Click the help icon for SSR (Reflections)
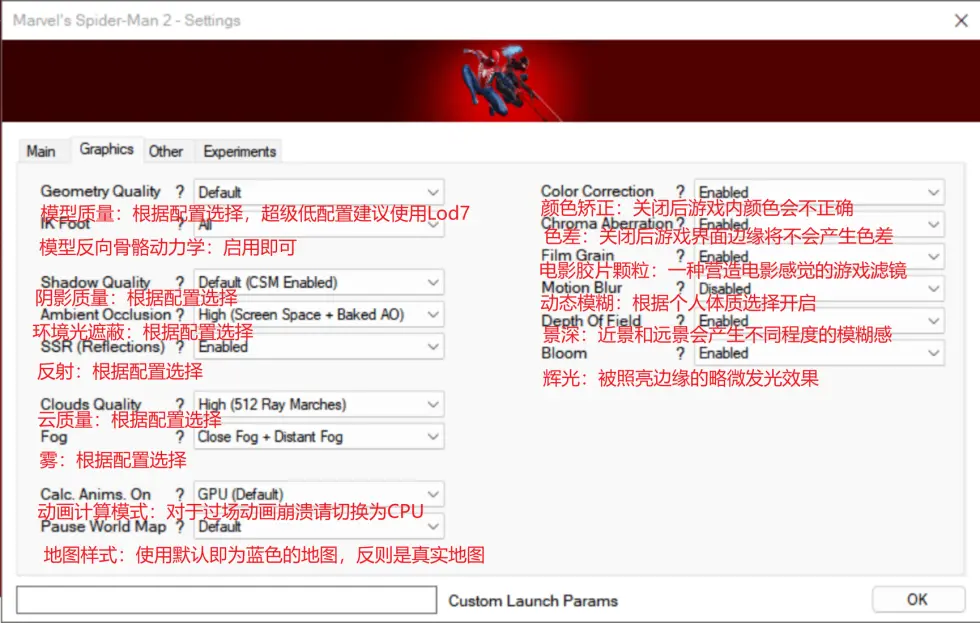The height and width of the screenshot is (623, 980). click(x=180, y=347)
